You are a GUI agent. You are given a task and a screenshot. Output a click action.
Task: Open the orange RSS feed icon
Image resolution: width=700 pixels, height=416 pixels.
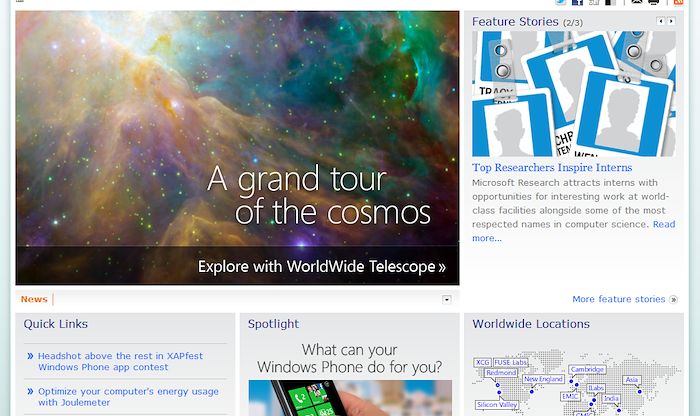tap(678, 2)
